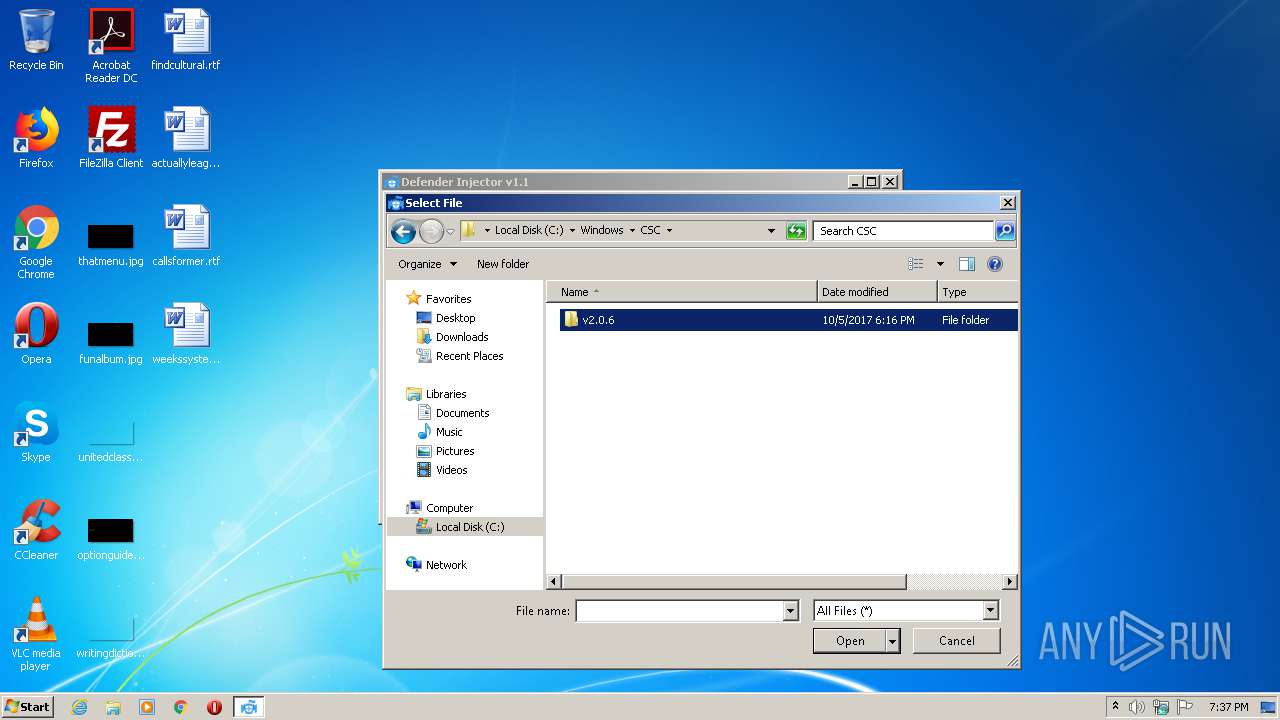1280x720 pixels.
Task: Click the horizontal scrollbar right arrow
Action: (1010, 582)
